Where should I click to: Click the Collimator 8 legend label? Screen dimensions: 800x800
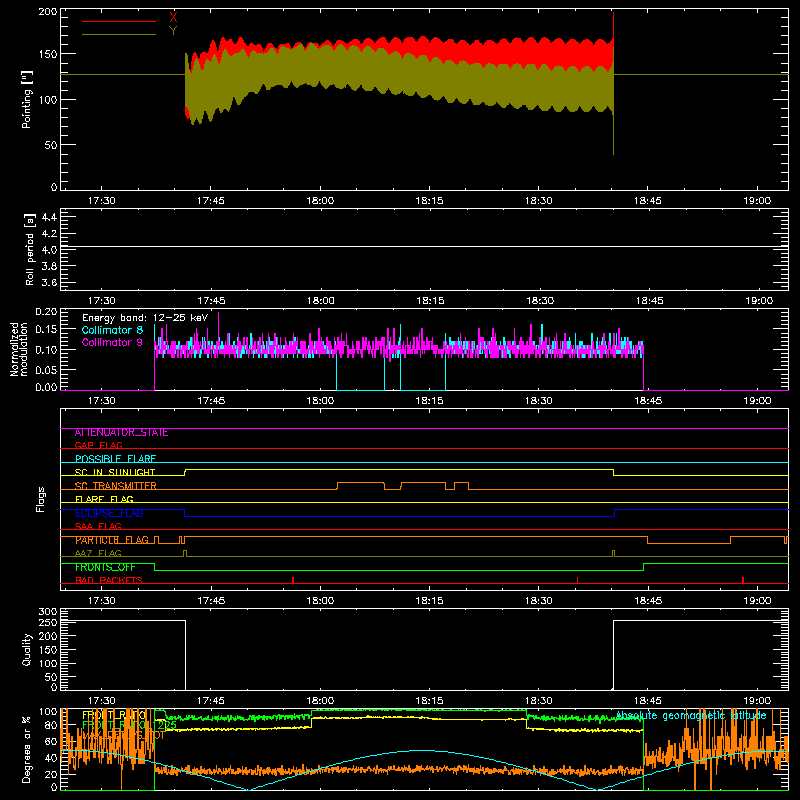(112, 330)
